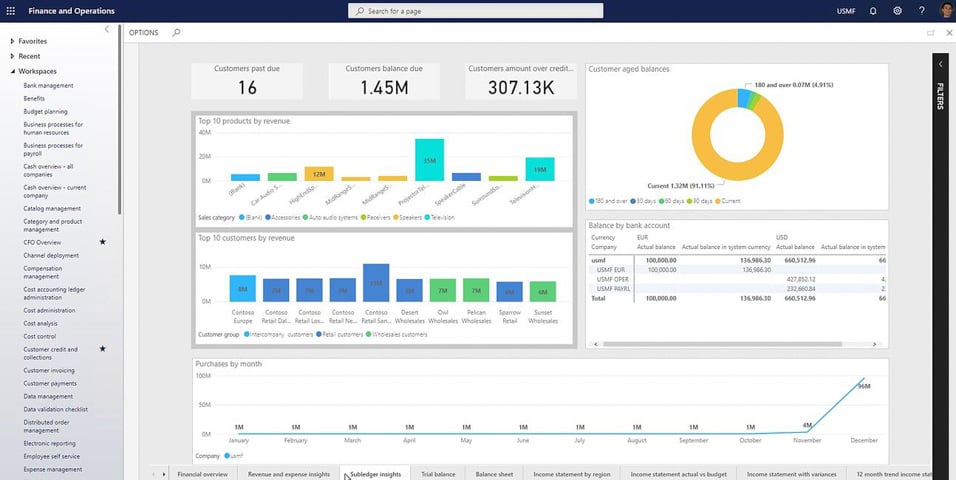The width and height of the screenshot is (956, 480).
Task: Open the Electronic reporting workspace
Action: point(49,443)
